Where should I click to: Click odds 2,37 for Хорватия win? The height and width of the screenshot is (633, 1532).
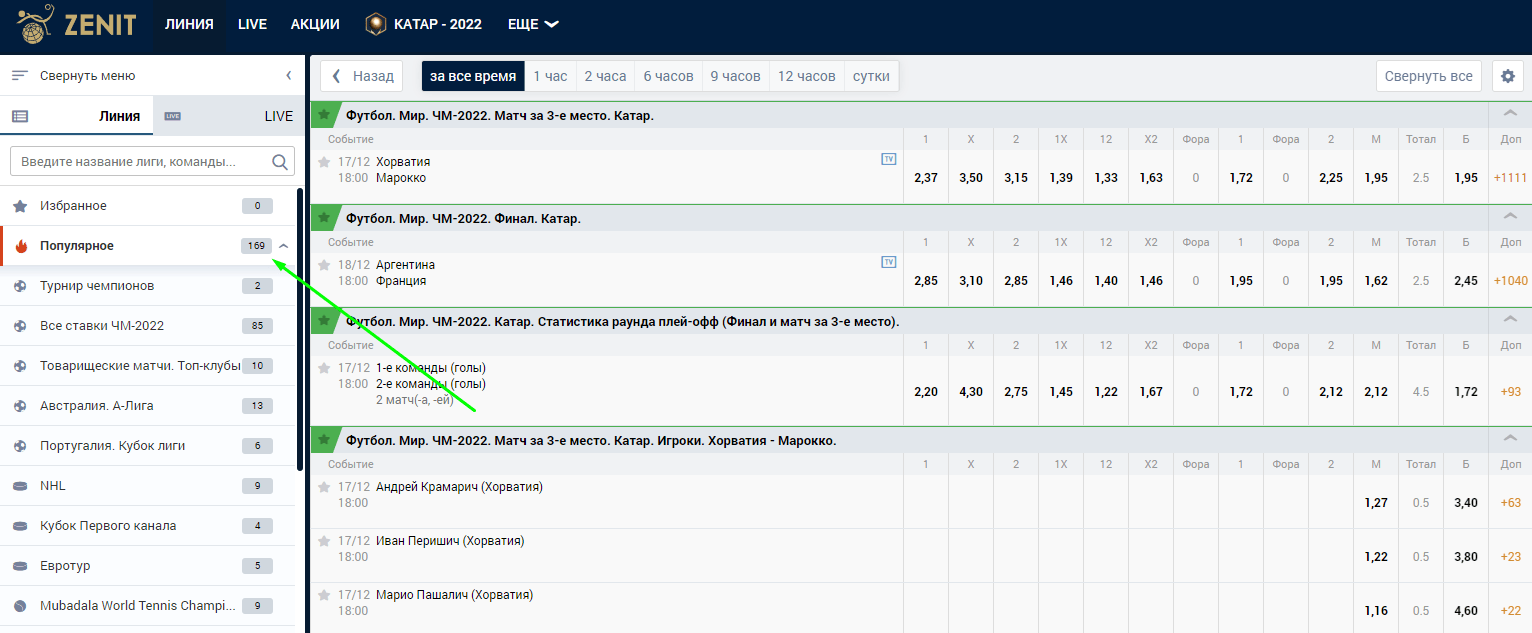[926, 178]
